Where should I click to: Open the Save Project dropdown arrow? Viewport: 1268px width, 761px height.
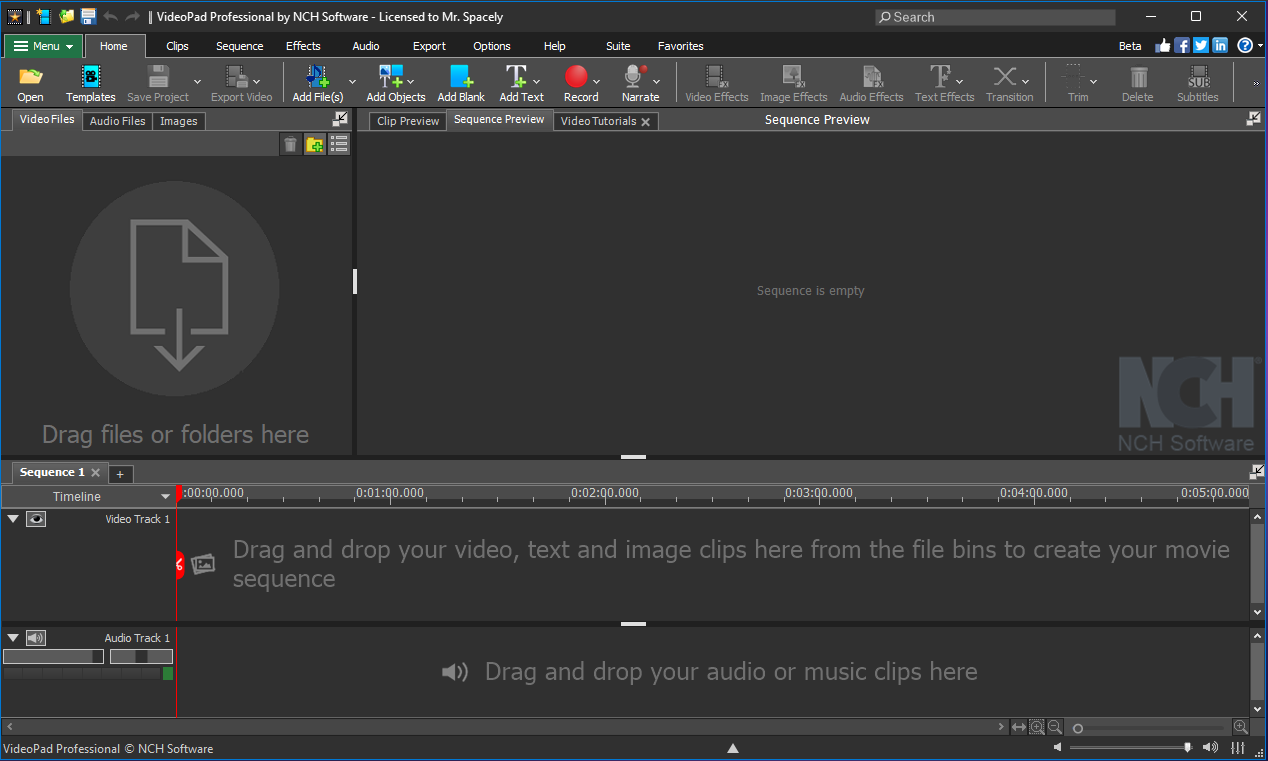(197, 82)
